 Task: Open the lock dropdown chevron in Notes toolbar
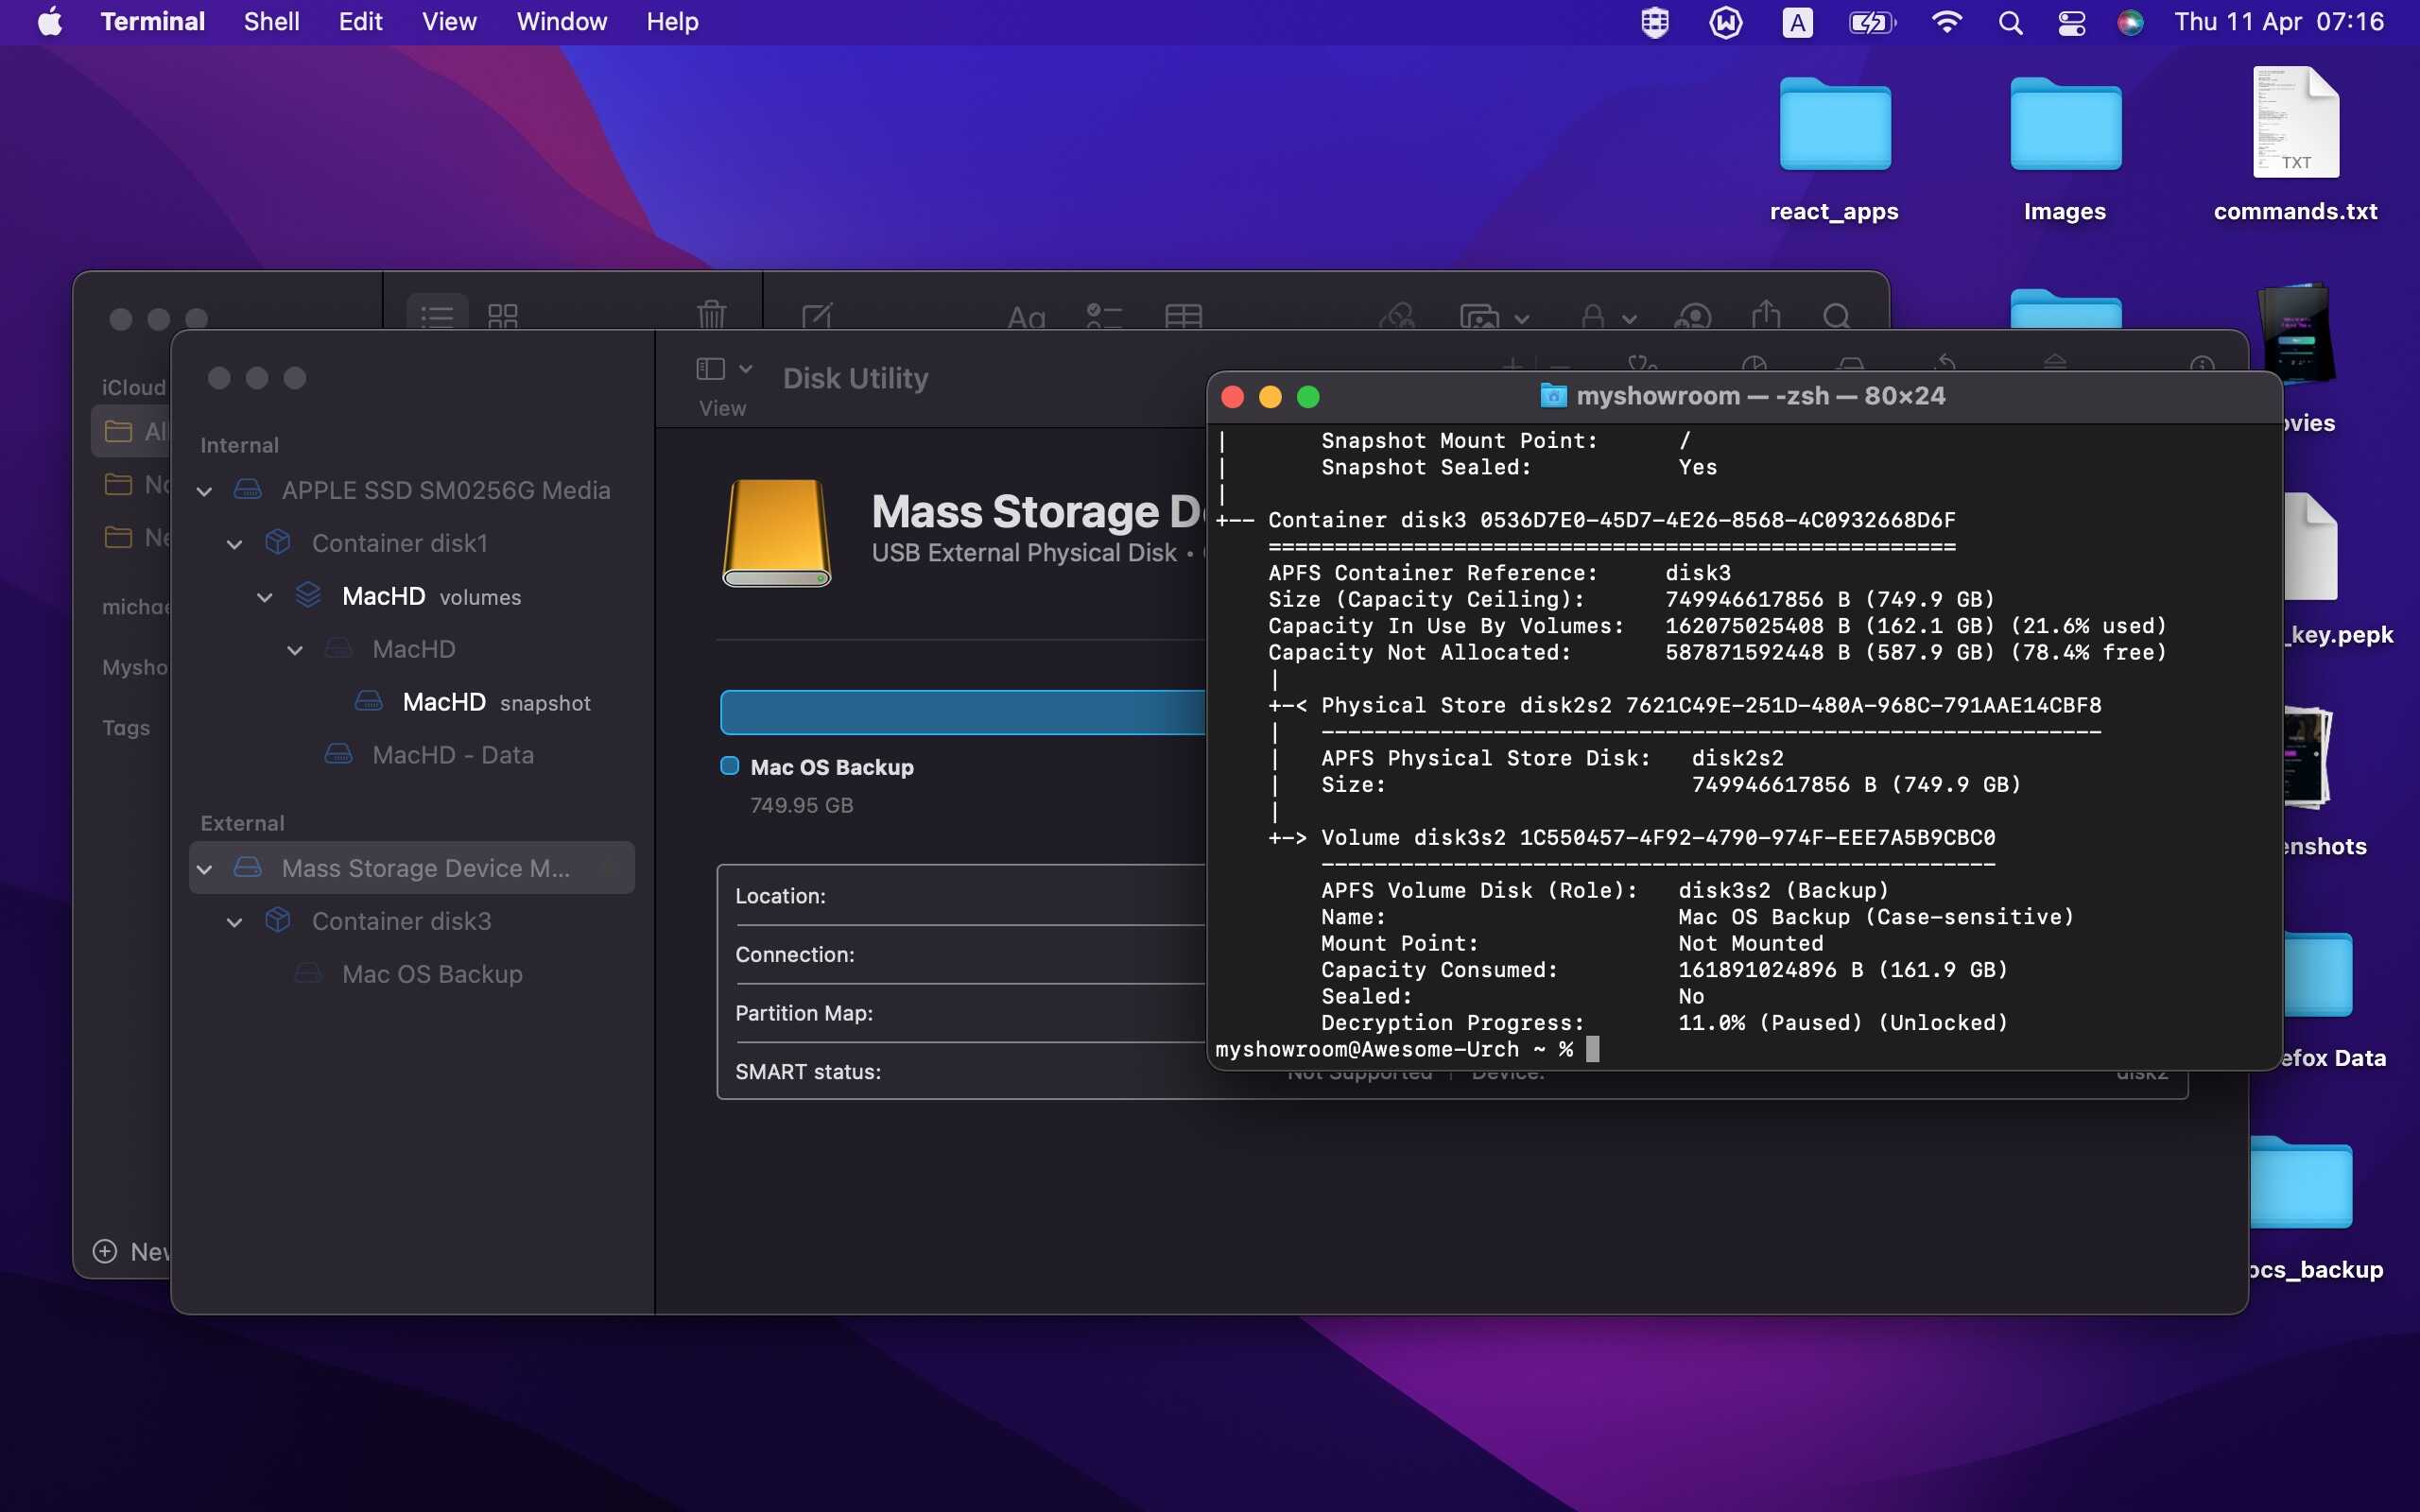pos(1629,319)
